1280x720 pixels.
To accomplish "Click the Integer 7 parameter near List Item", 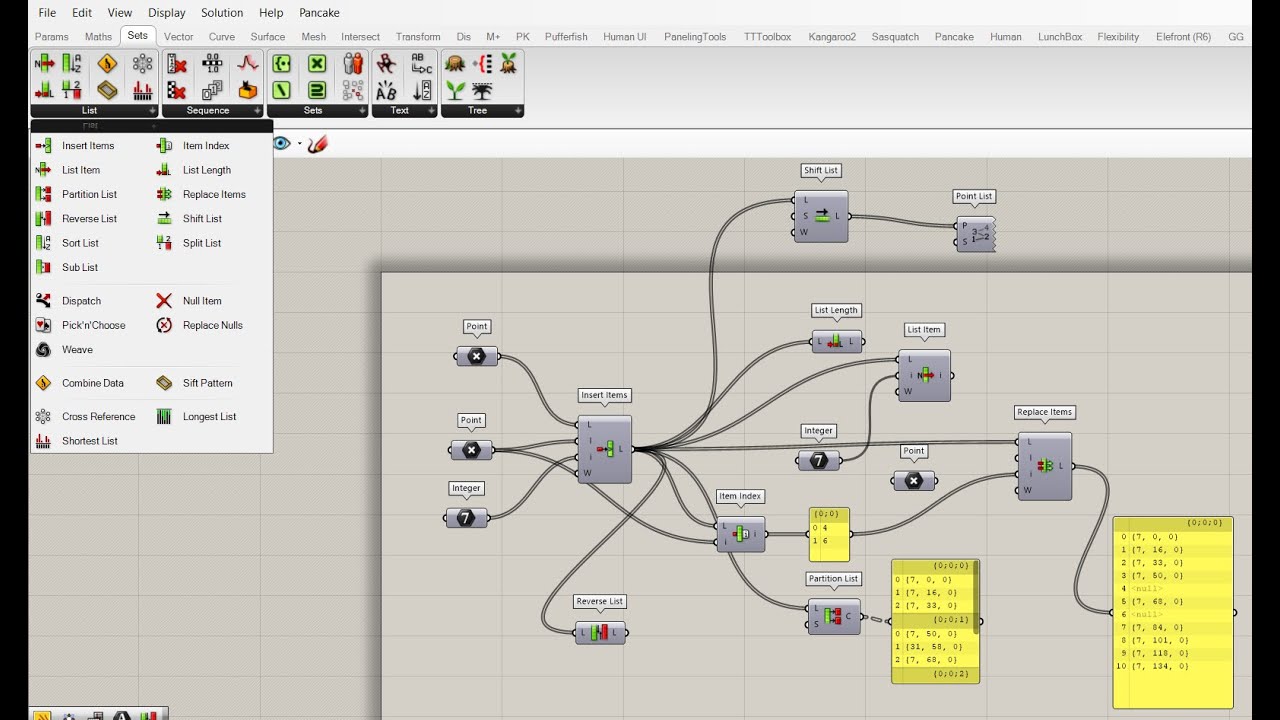I will (x=819, y=460).
